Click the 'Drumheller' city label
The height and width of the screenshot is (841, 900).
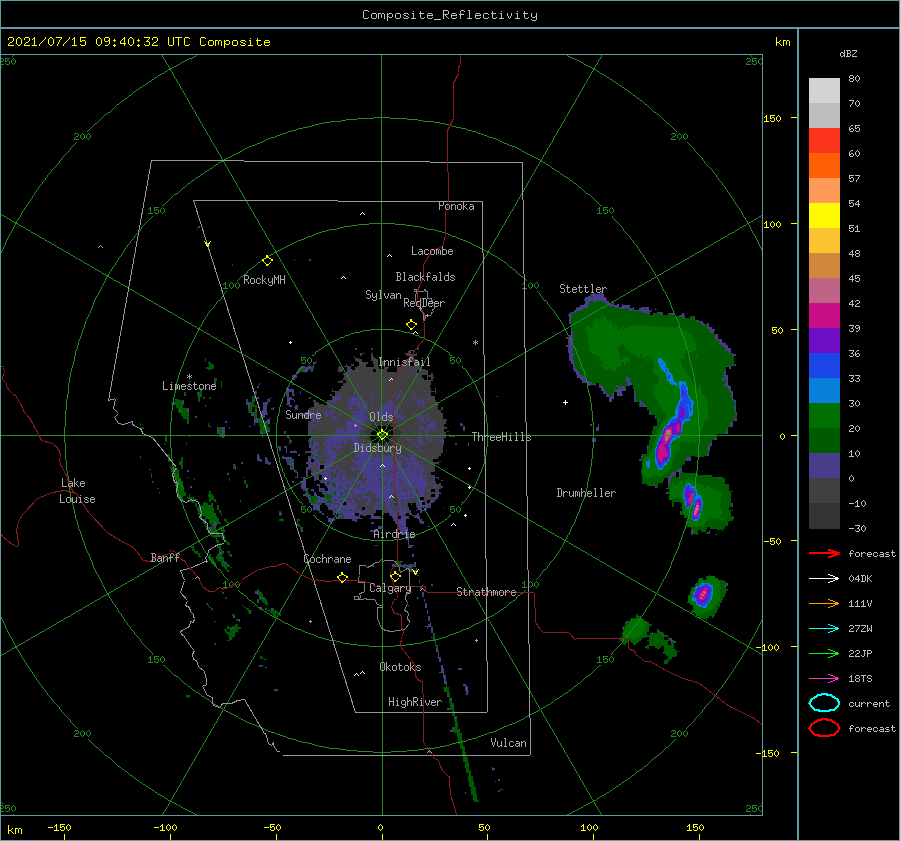coord(586,493)
